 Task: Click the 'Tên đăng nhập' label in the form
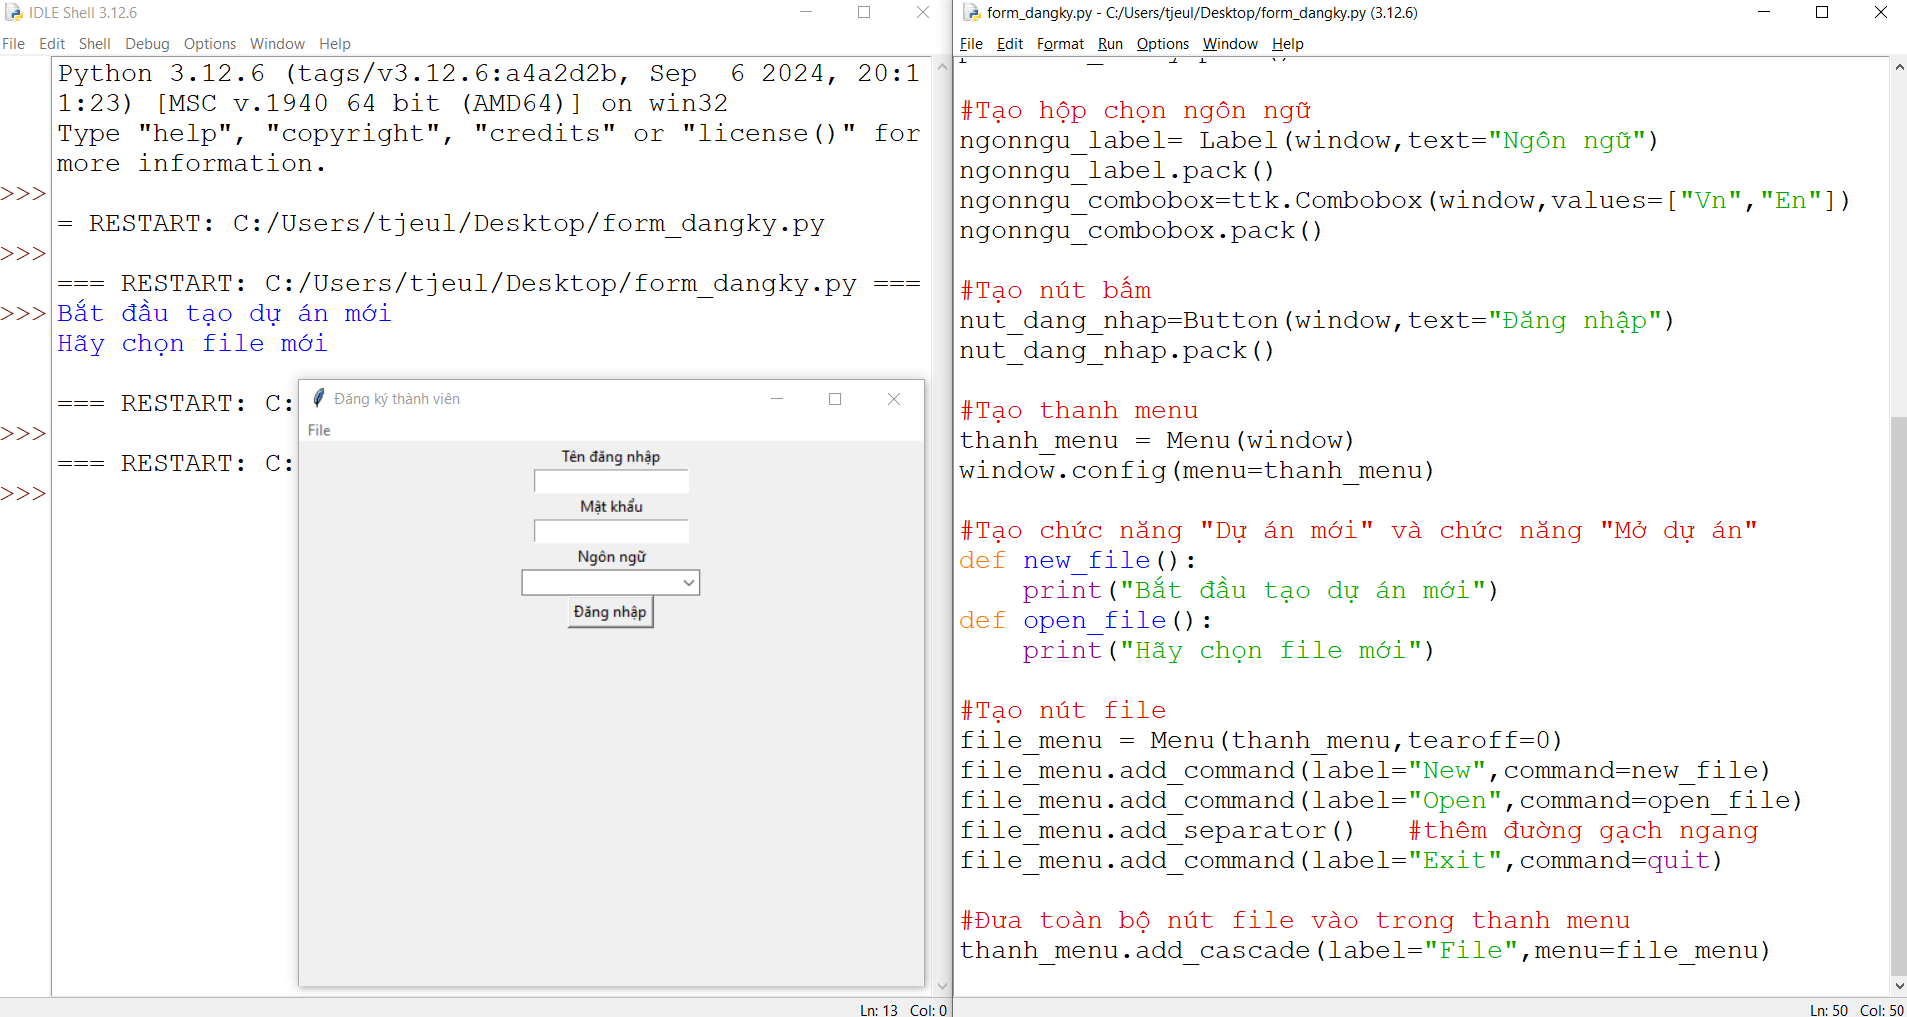[x=611, y=457]
